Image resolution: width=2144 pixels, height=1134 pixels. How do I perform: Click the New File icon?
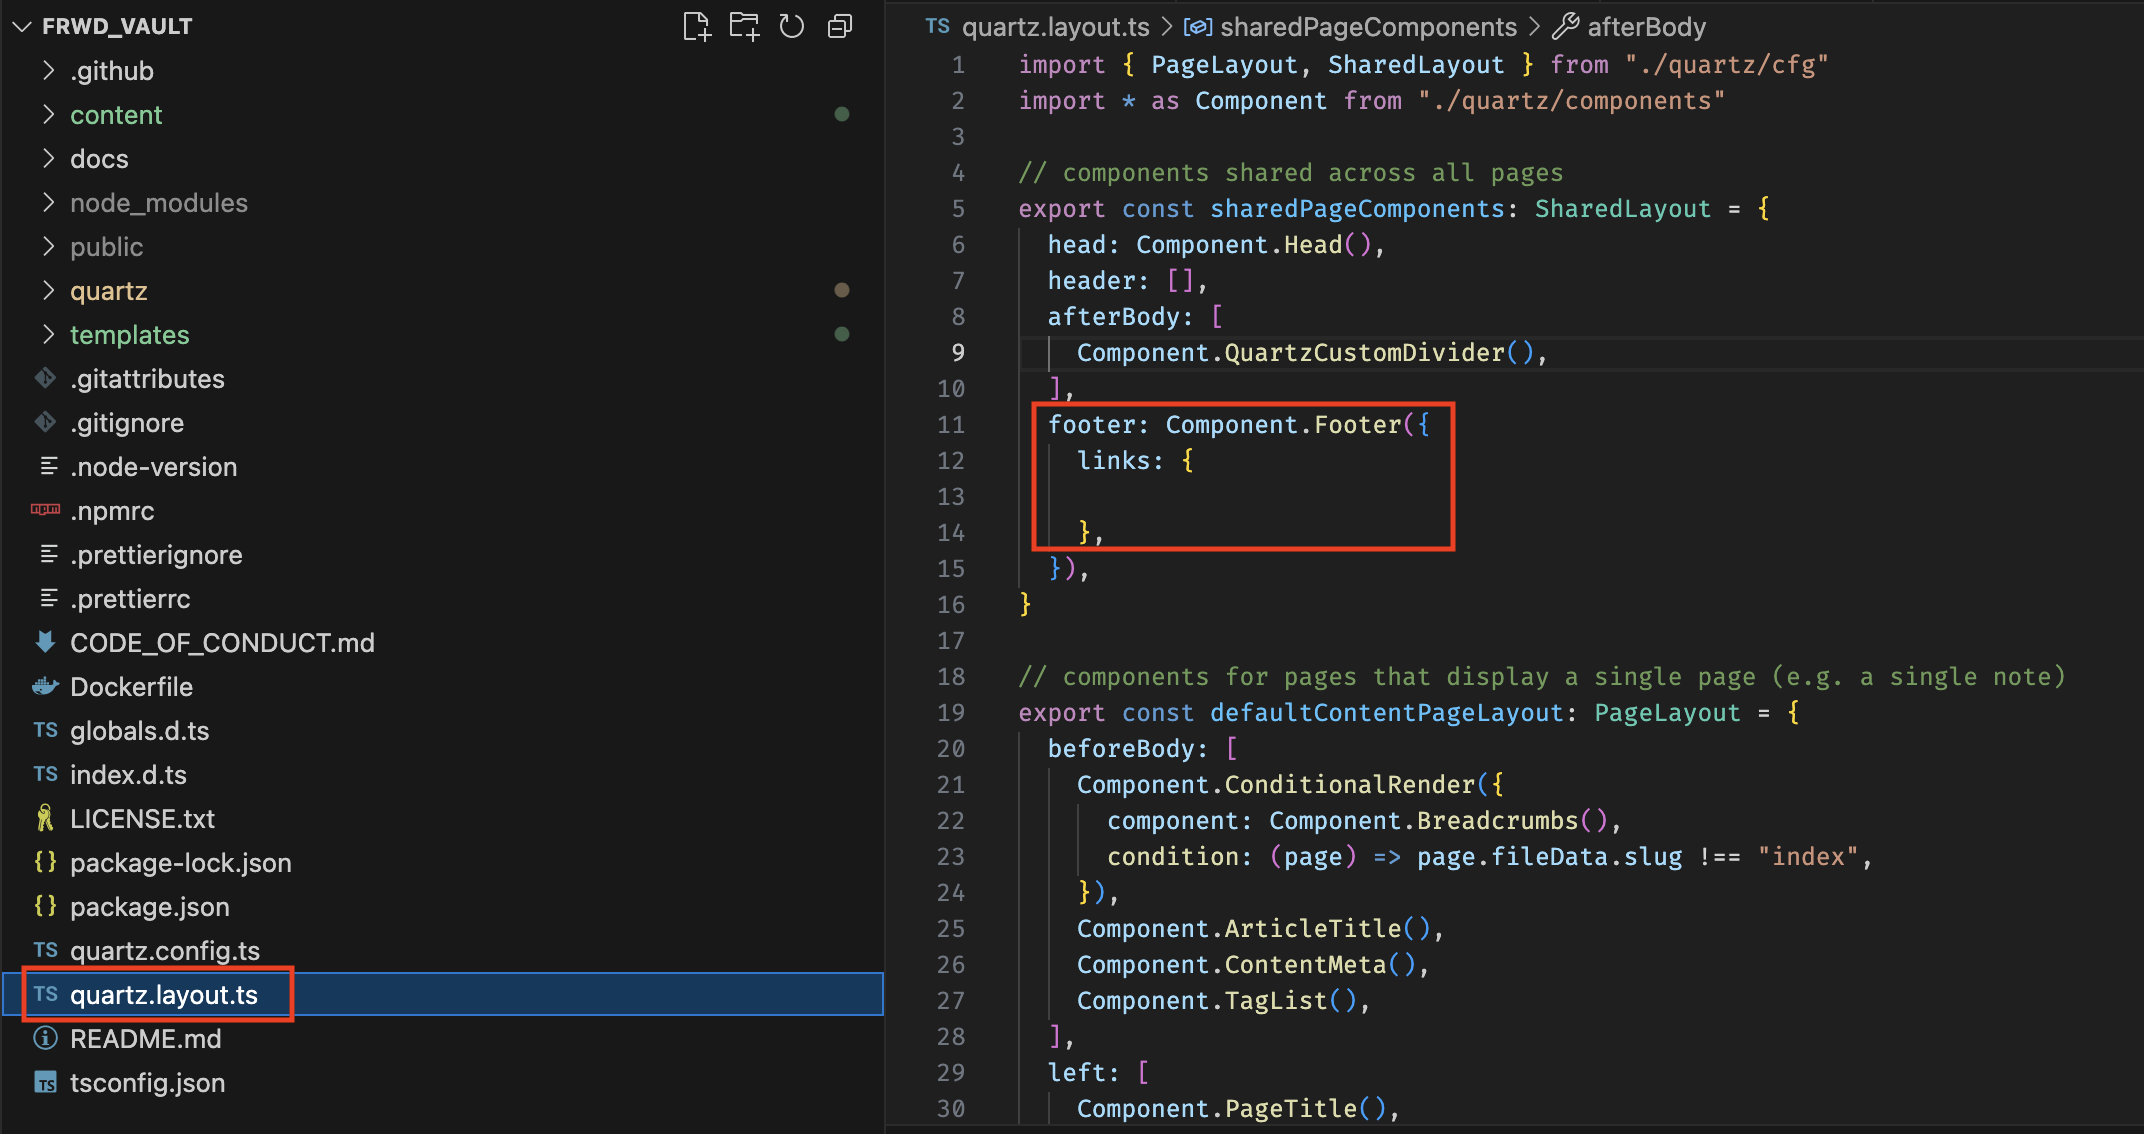pos(696,27)
